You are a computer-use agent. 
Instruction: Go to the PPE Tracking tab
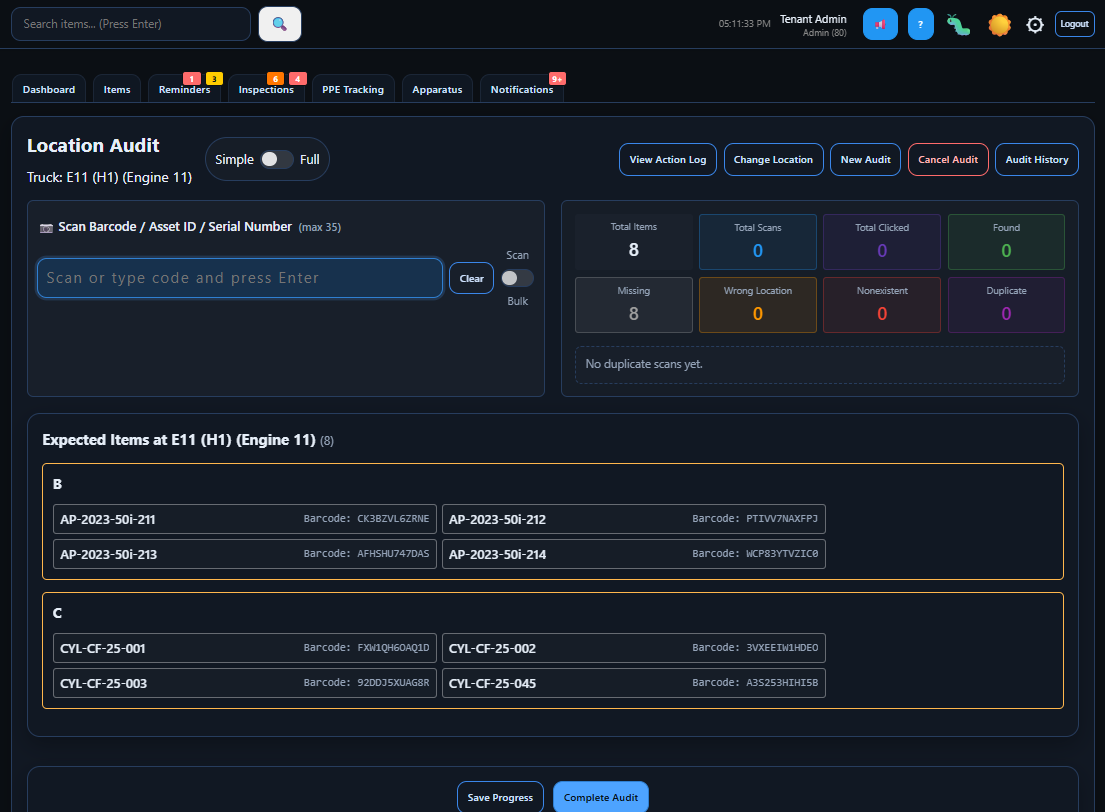tap(353, 89)
